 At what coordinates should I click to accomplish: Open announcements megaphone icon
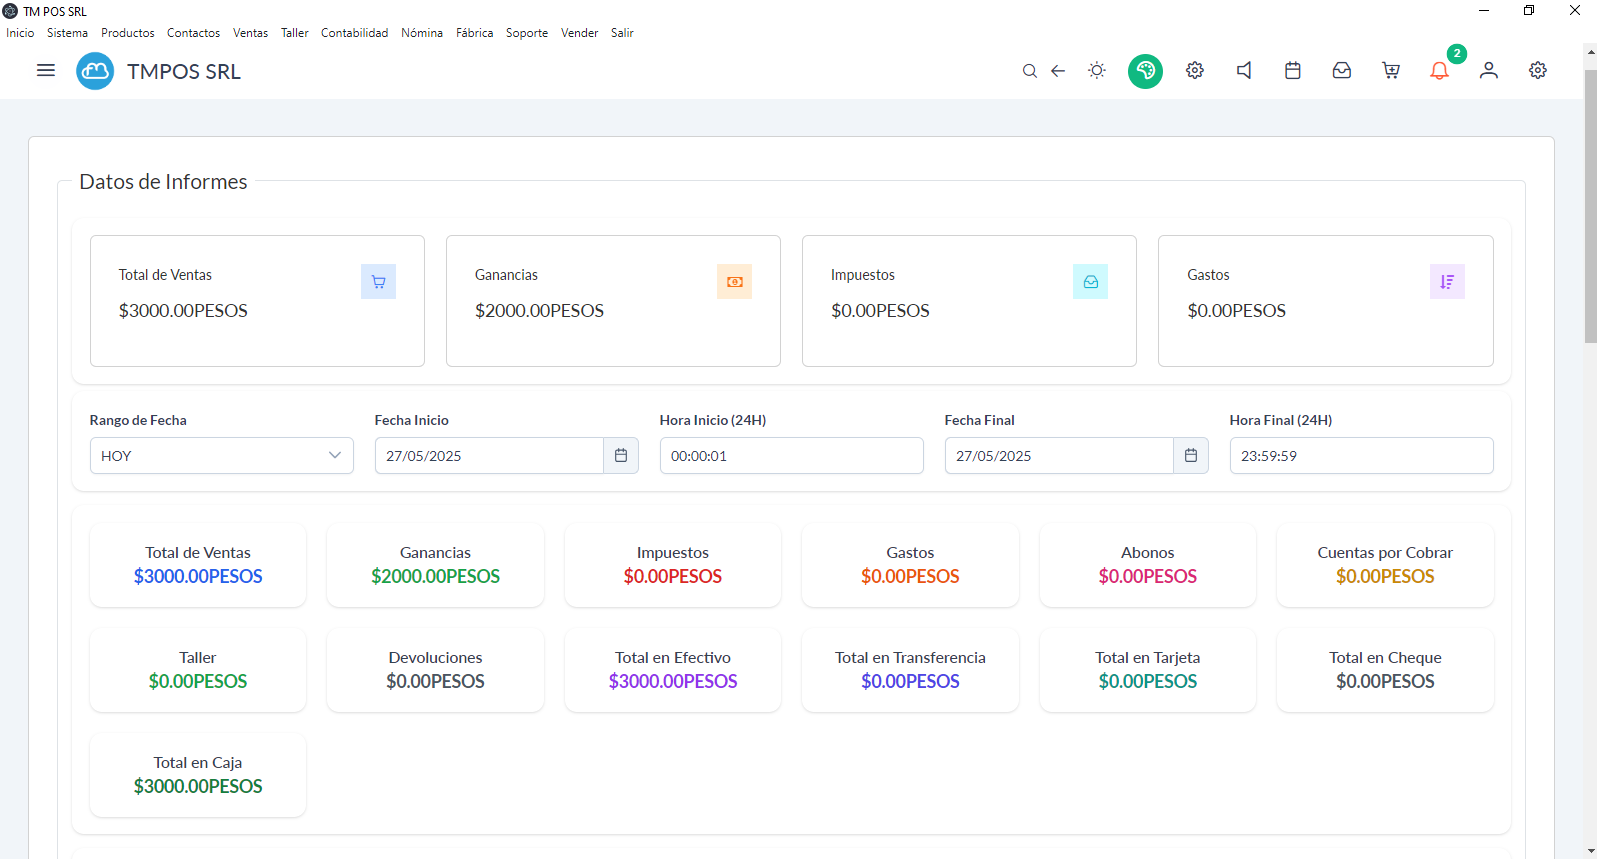1244,70
